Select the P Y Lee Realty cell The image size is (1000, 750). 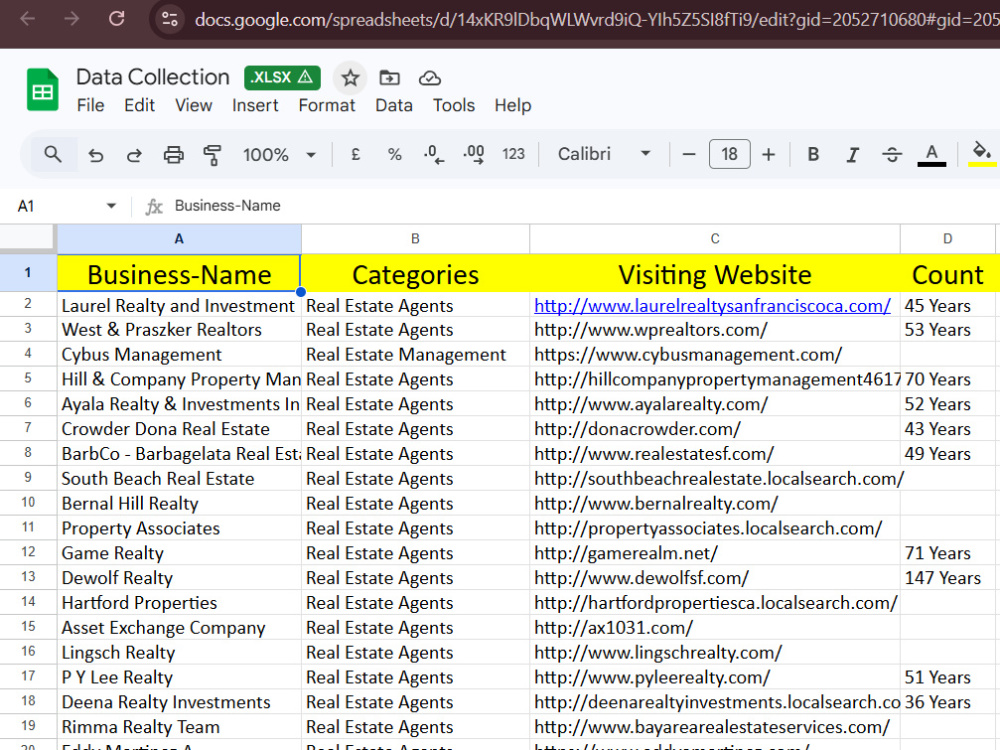pyautogui.click(x=179, y=677)
